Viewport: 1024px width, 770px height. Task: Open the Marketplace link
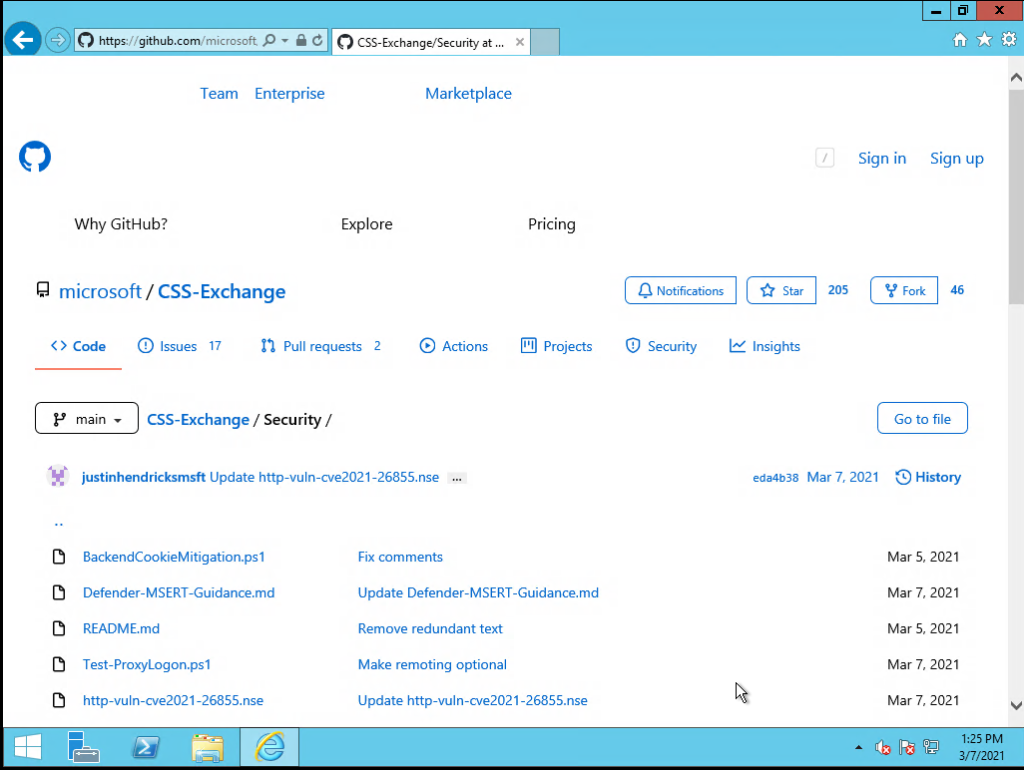pos(468,93)
